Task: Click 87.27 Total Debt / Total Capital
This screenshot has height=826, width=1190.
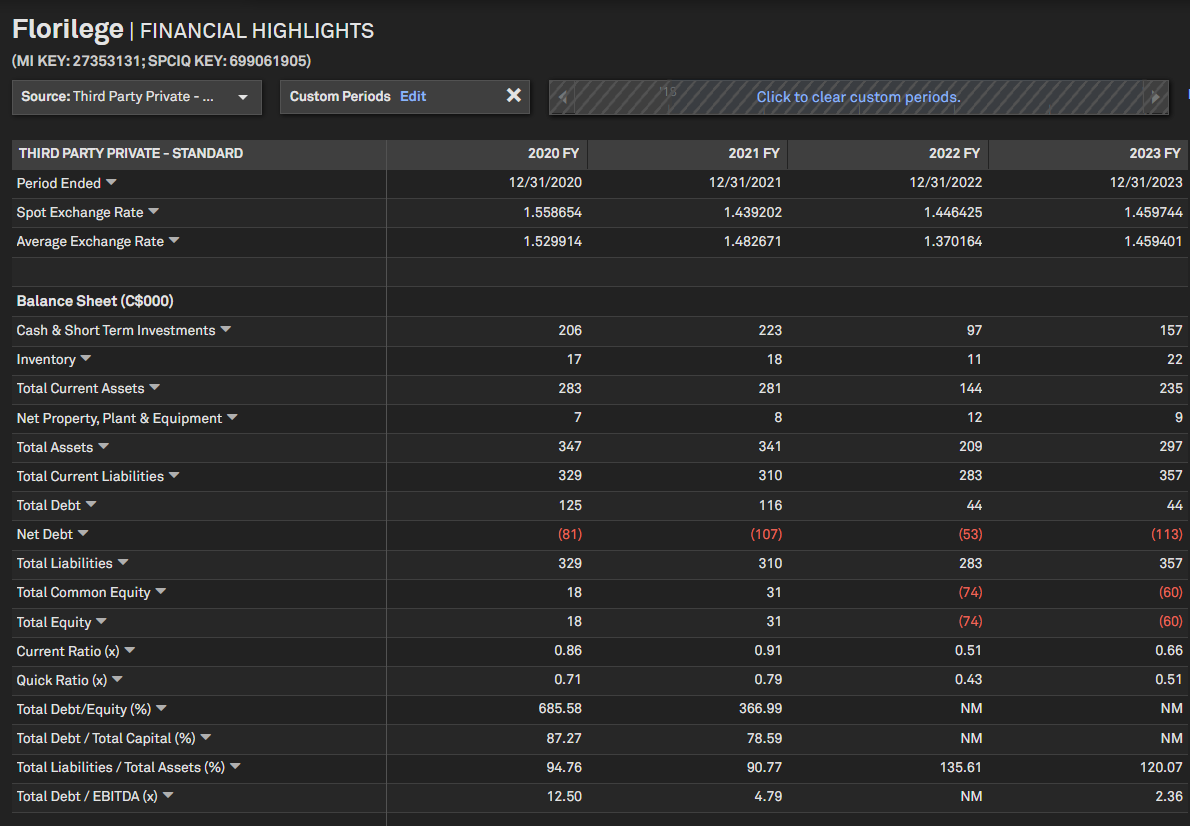Action: coord(564,738)
